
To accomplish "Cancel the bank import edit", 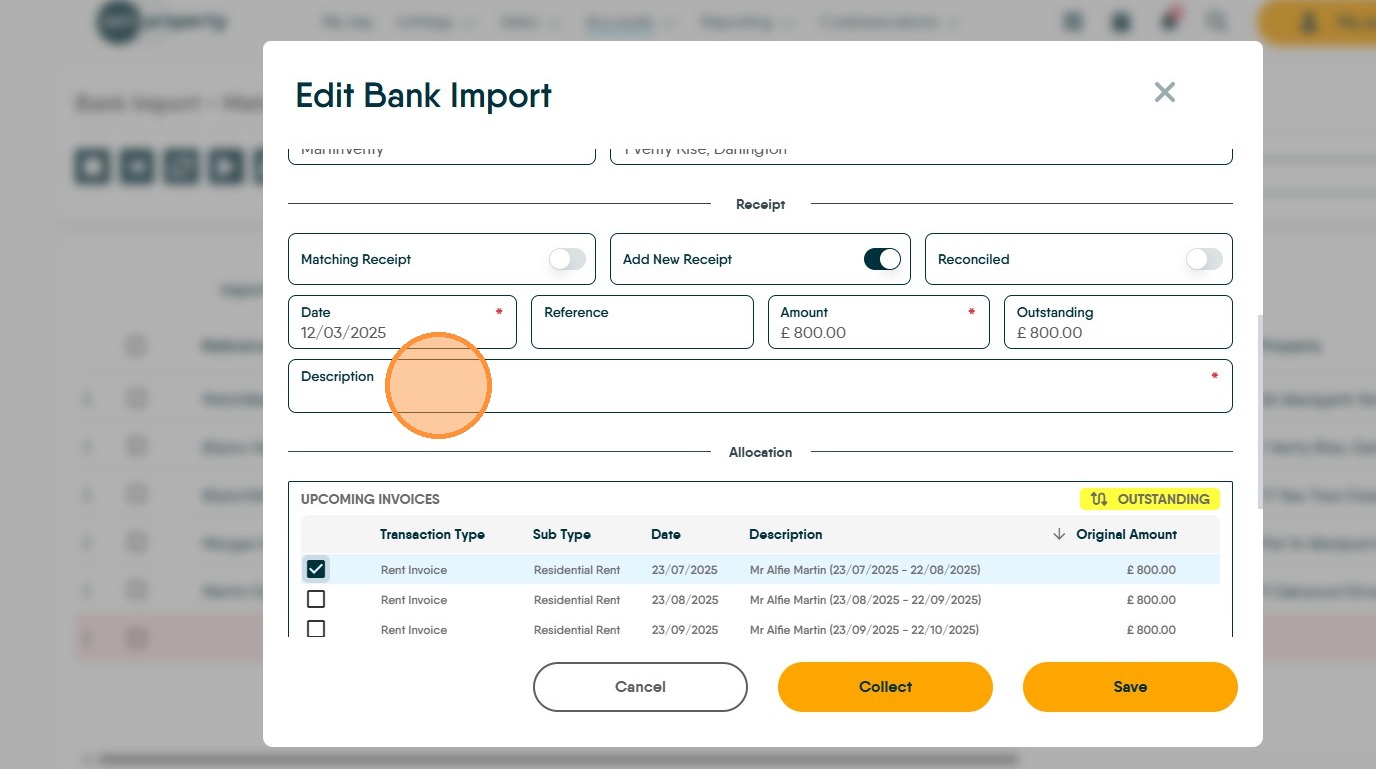I will click(640, 687).
